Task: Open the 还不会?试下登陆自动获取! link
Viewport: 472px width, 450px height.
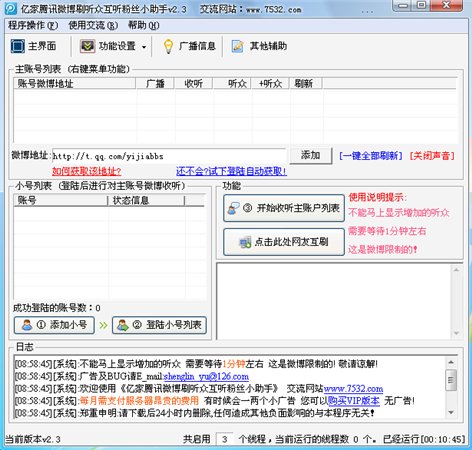Action: tap(231, 171)
